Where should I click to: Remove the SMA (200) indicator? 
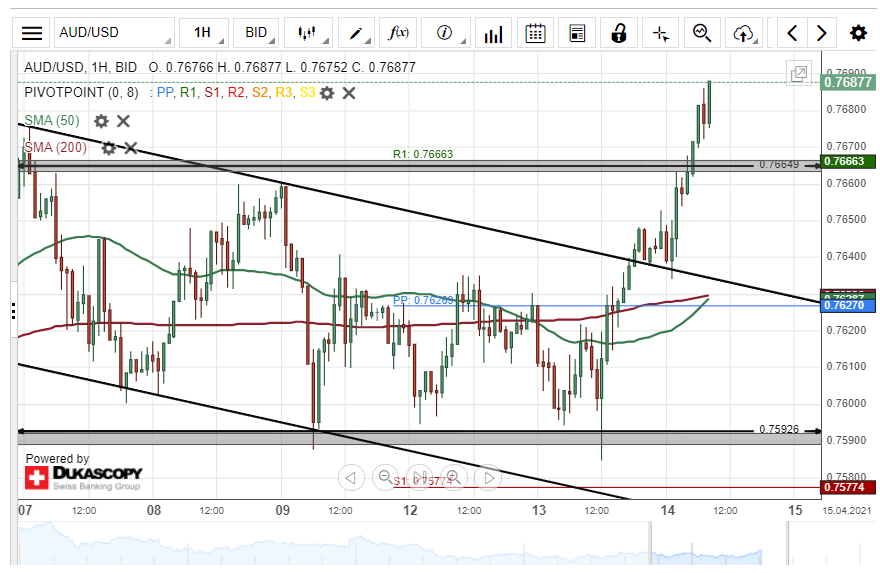(x=131, y=148)
